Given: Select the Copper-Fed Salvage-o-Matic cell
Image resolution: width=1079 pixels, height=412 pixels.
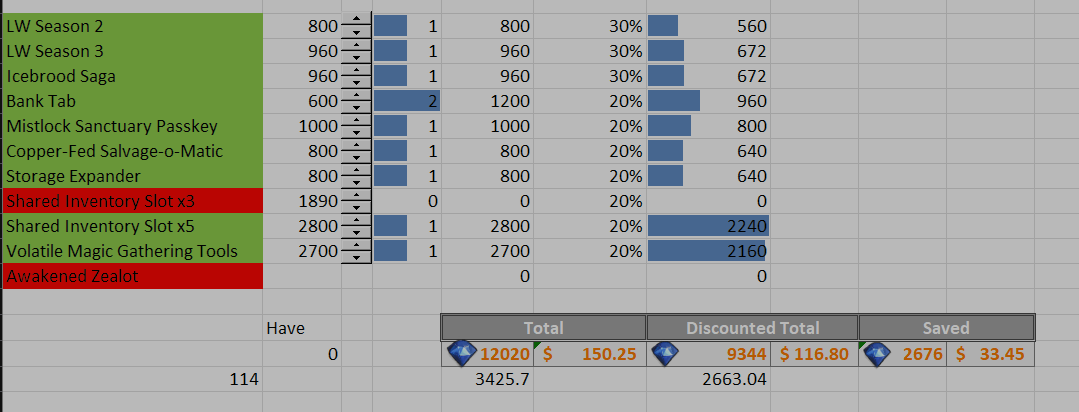Looking at the screenshot, I should (132, 151).
